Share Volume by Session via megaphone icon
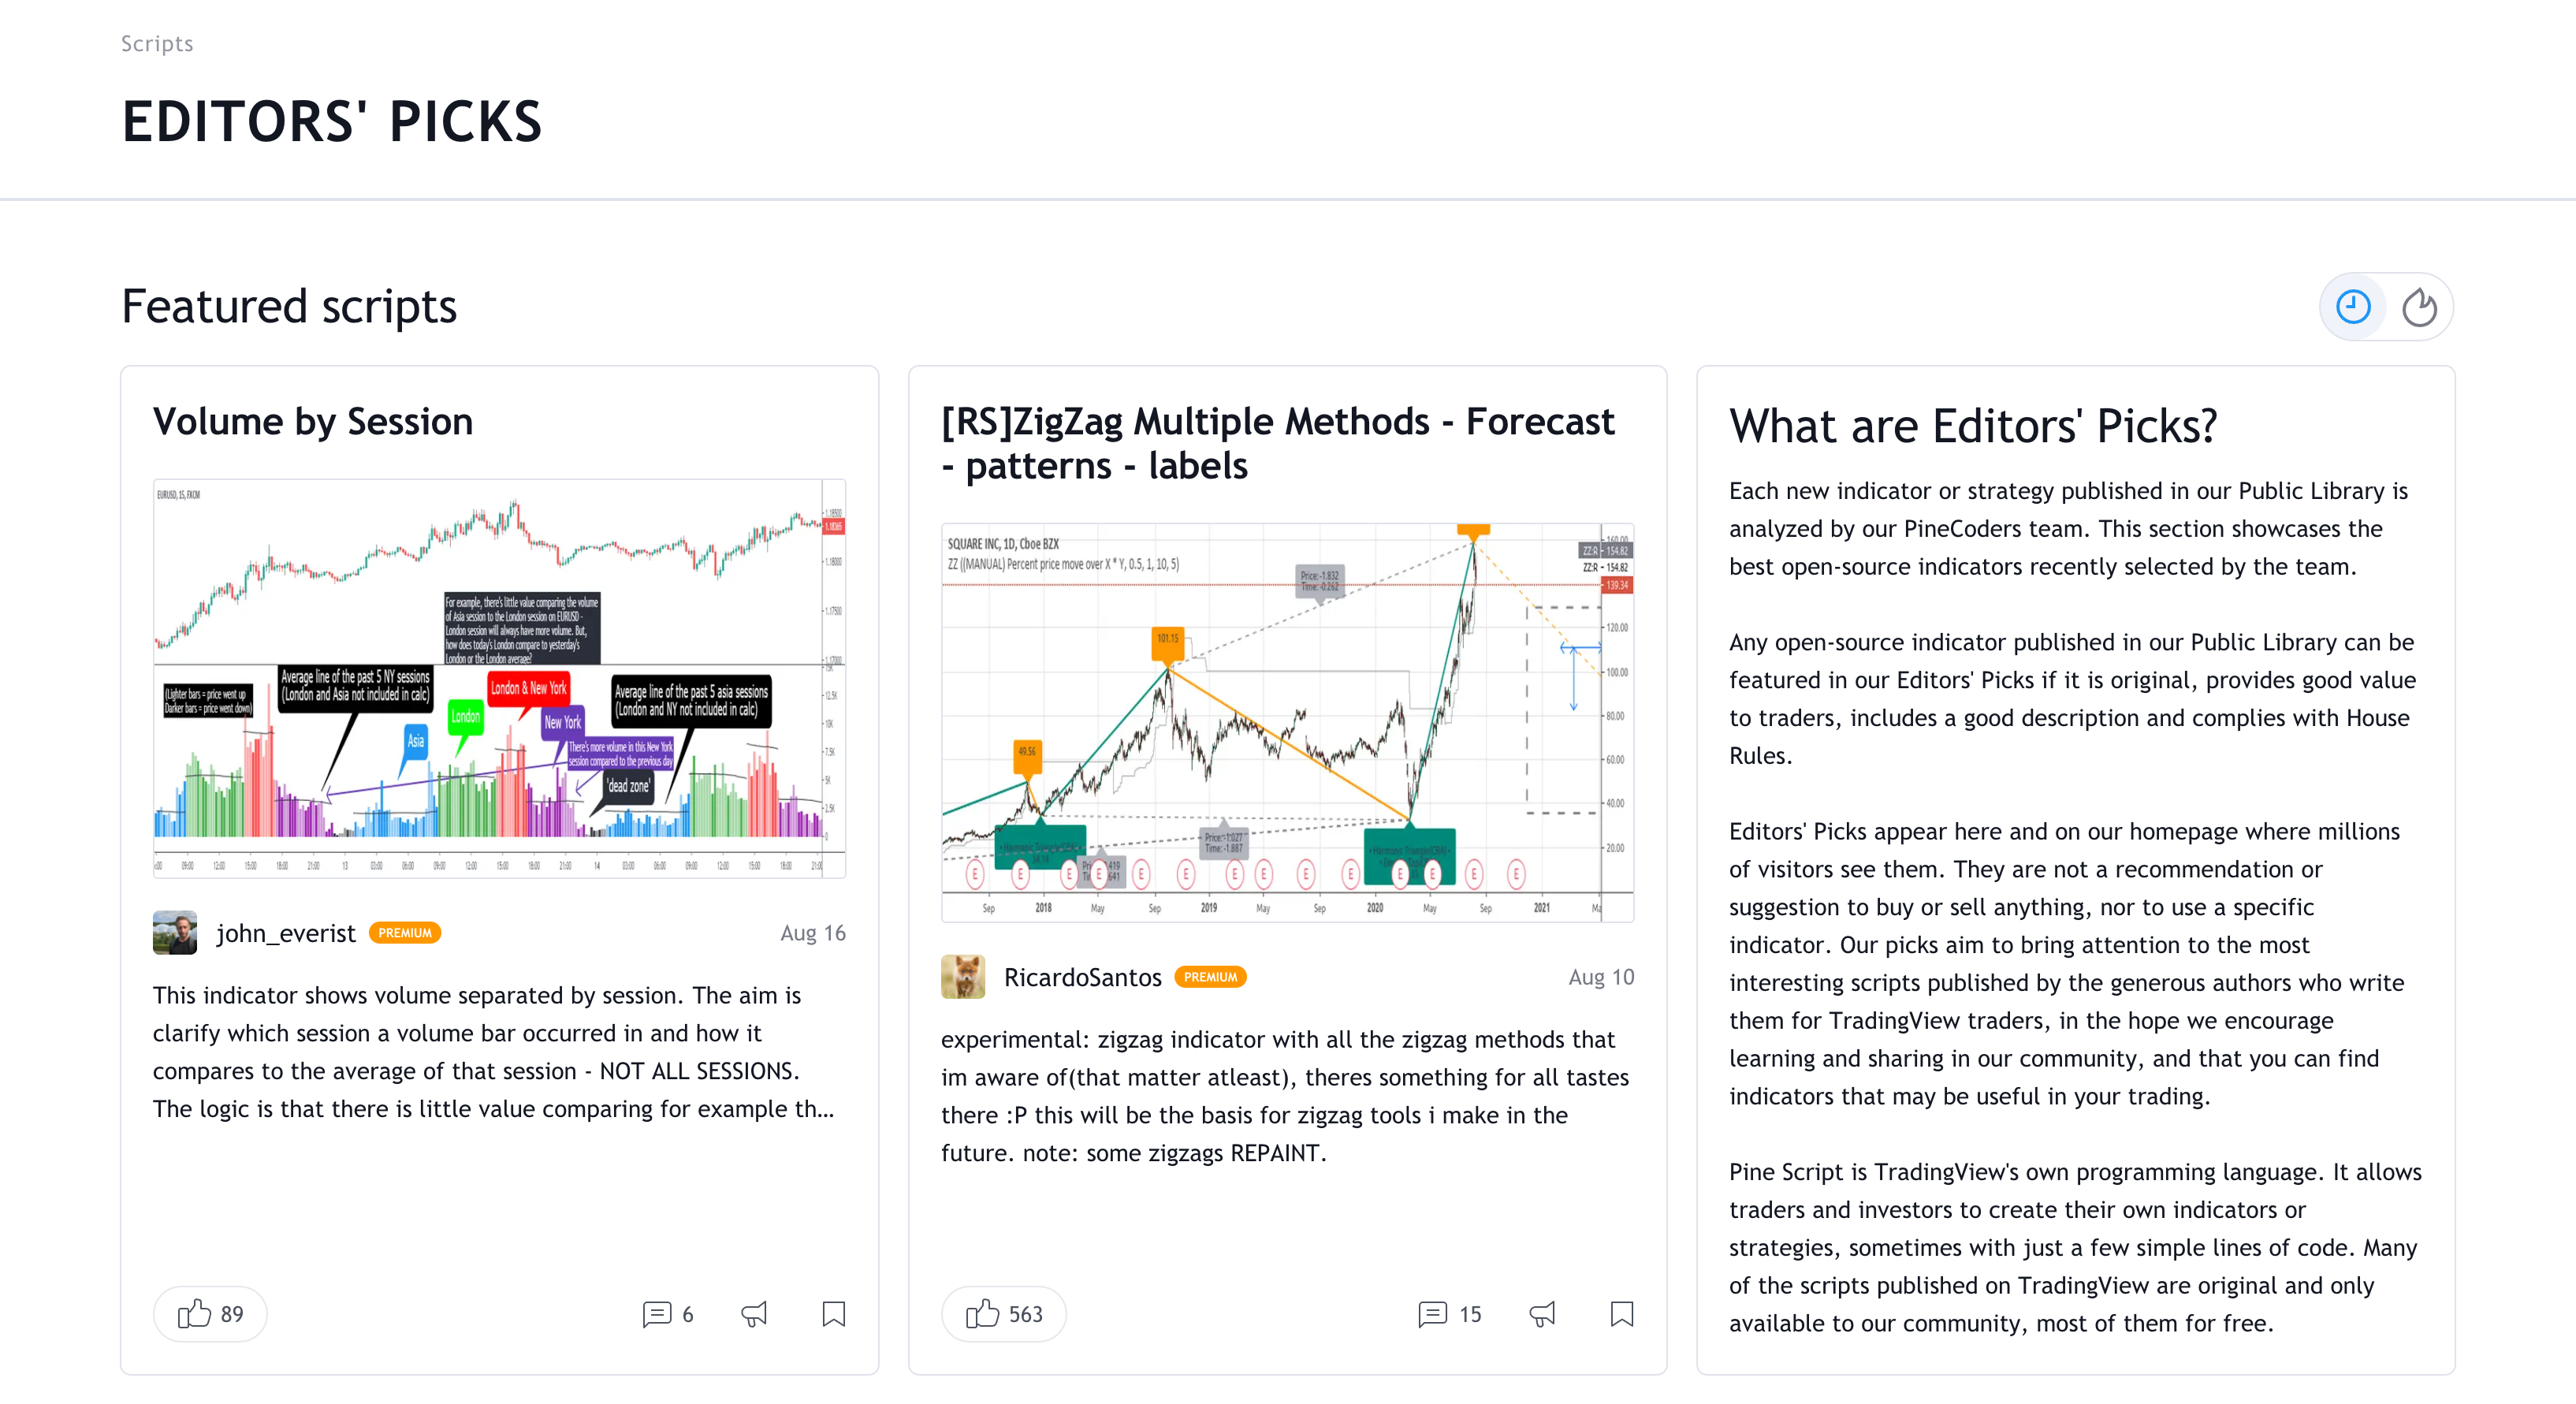 click(755, 1313)
